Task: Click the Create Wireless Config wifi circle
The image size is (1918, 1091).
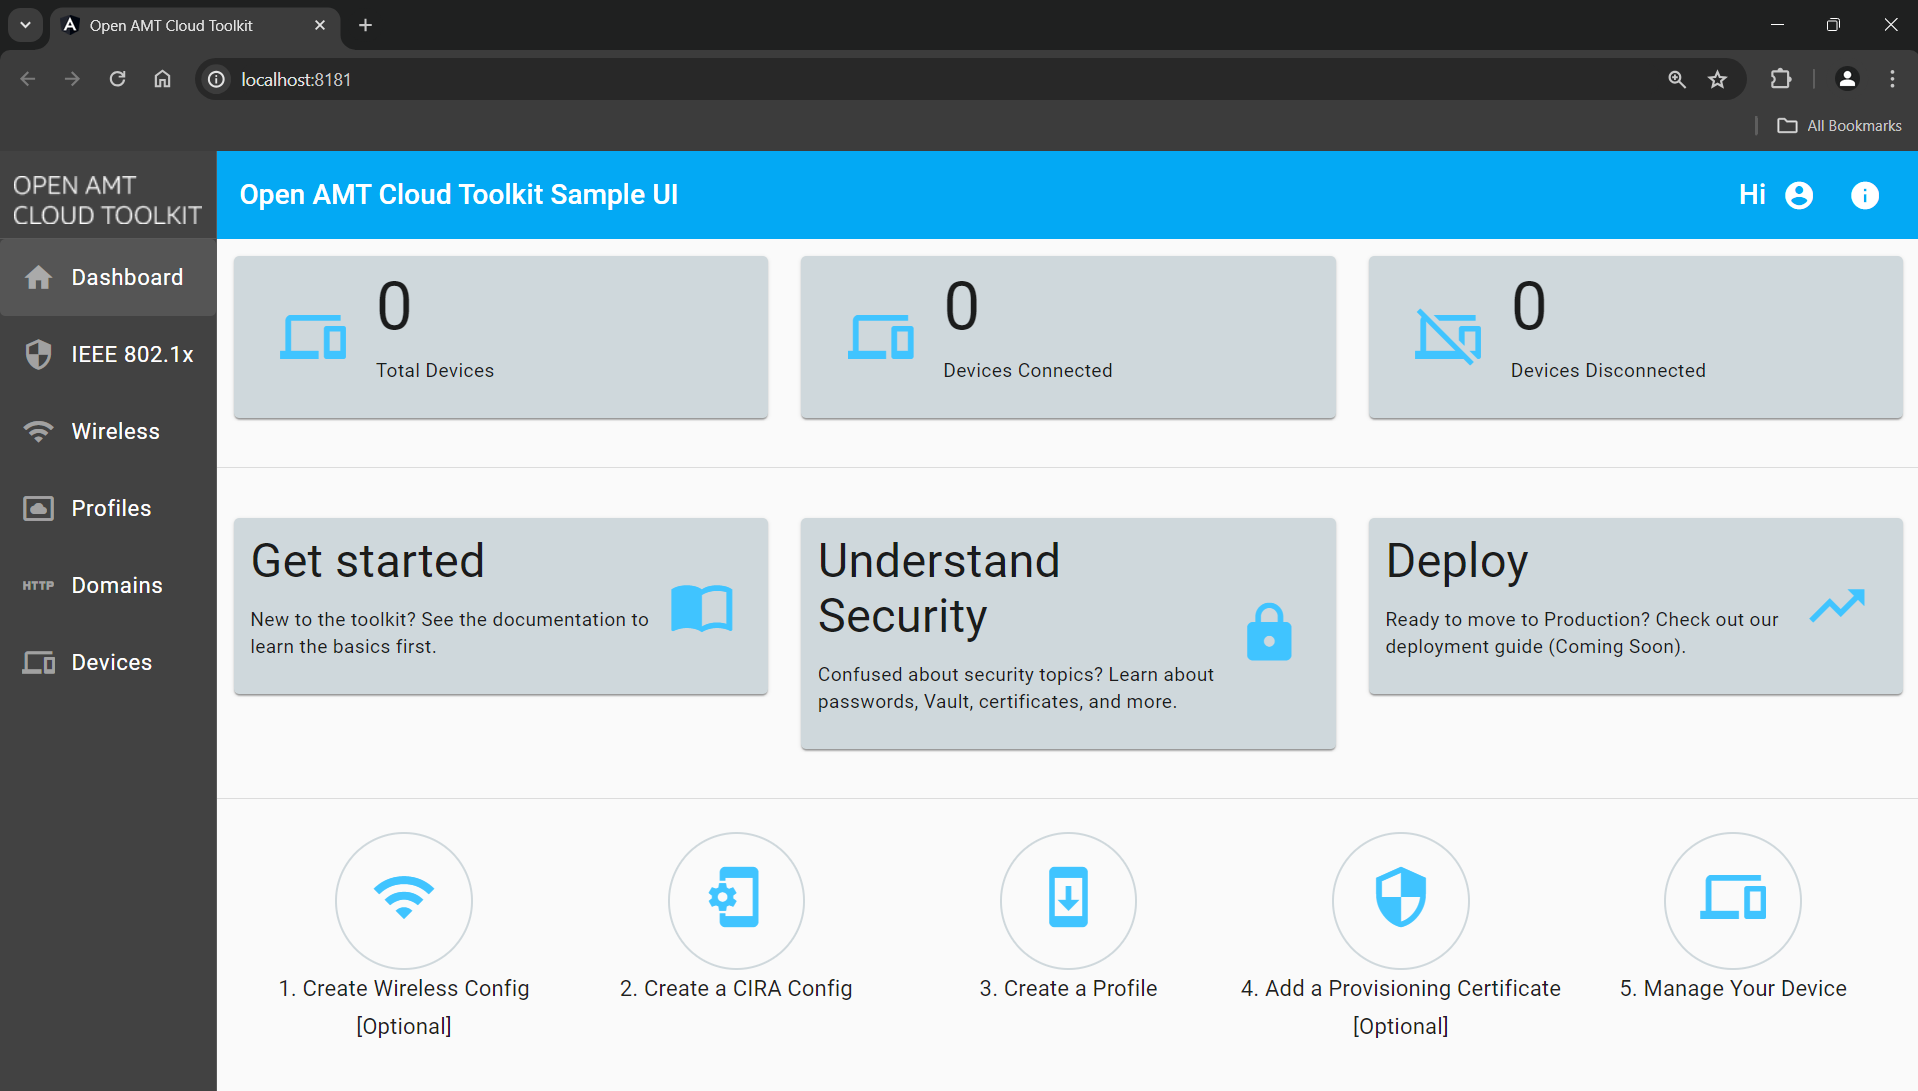Action: point(404,900)
